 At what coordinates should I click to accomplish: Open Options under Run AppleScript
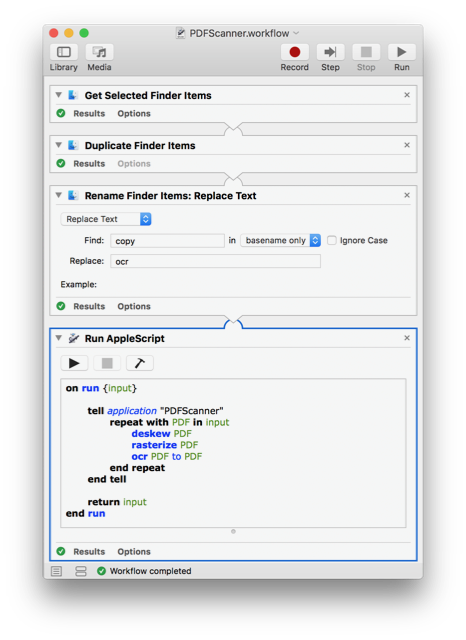[x=134, y=551]
